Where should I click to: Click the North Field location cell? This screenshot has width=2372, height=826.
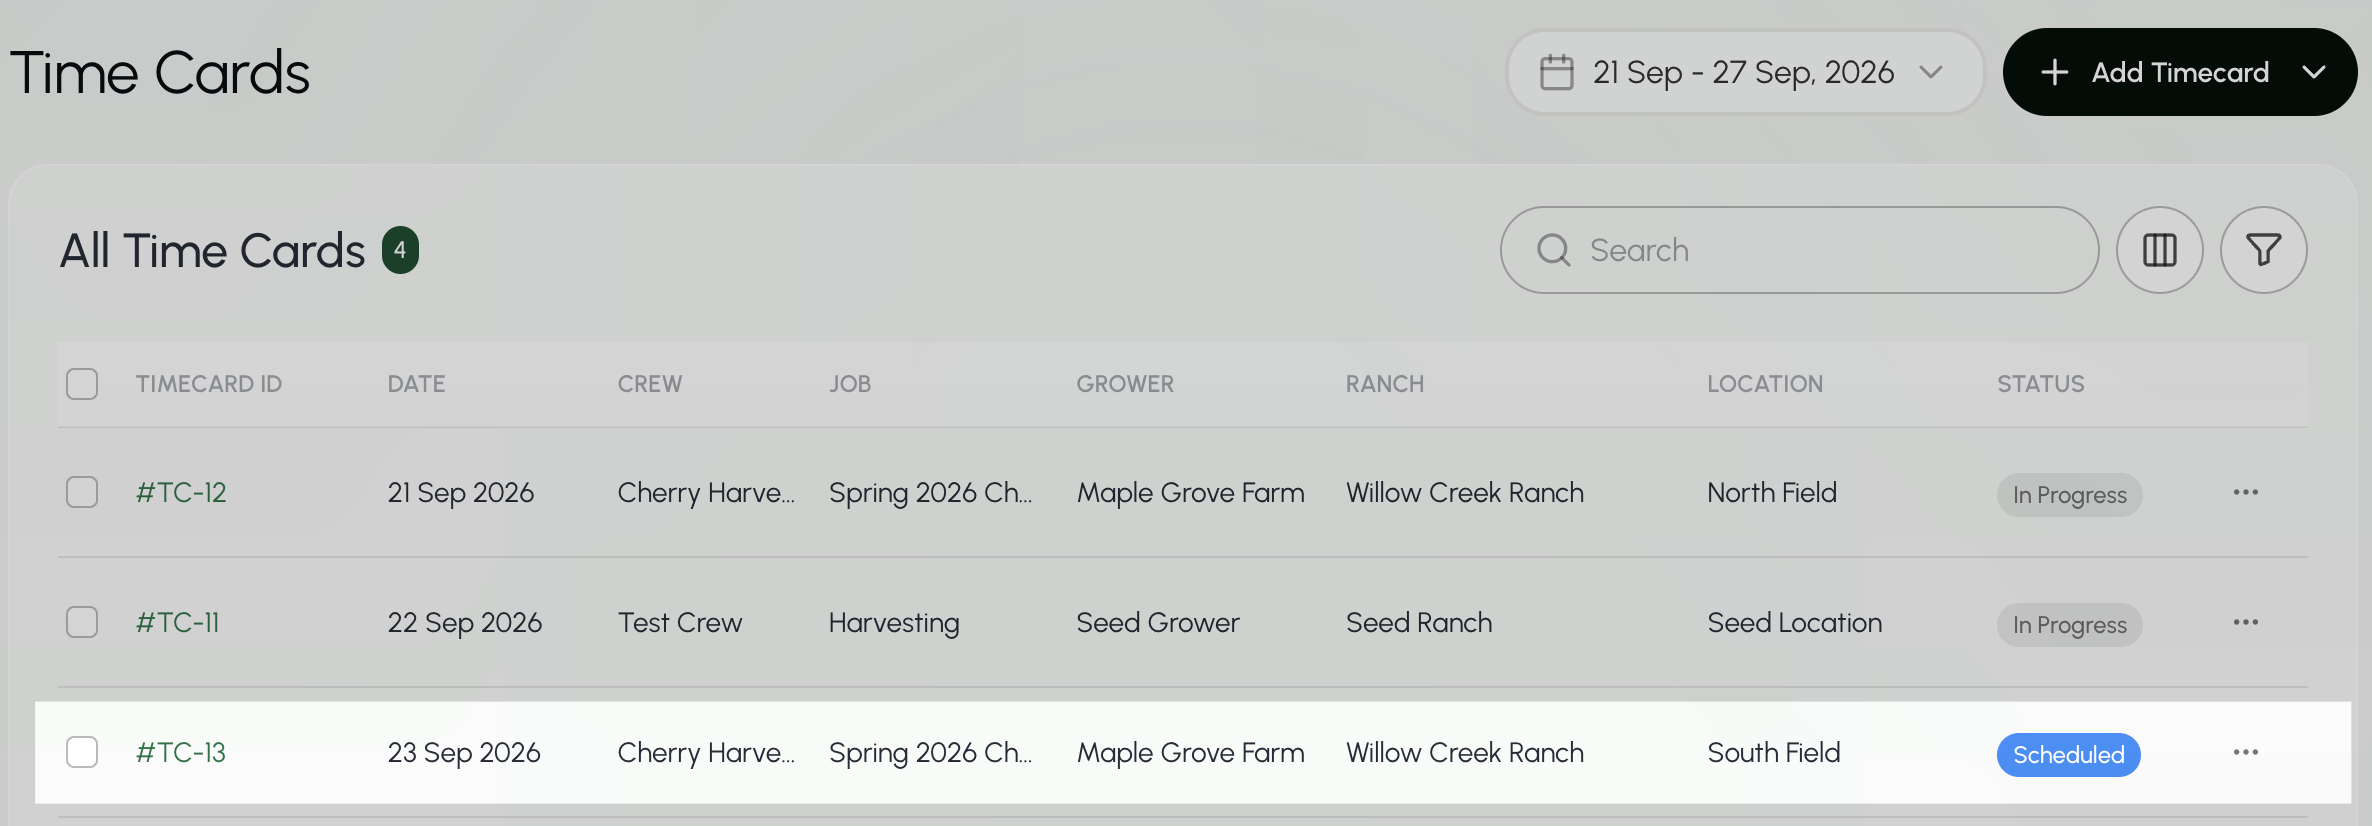point(1772,492)
